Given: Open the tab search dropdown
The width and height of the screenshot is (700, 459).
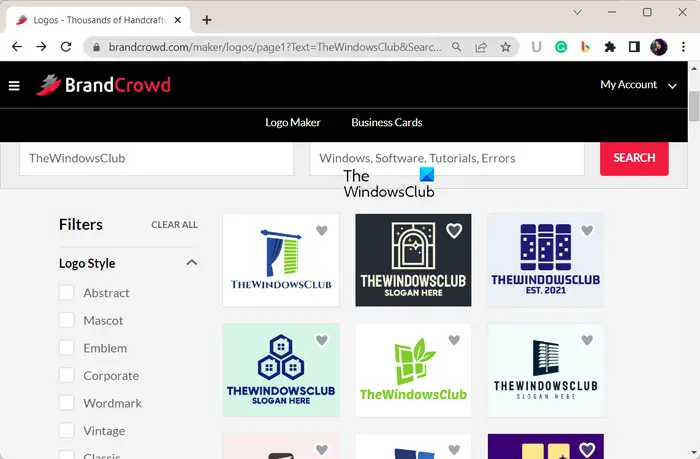Looking at the screenshot, I should tap(577, 13).
